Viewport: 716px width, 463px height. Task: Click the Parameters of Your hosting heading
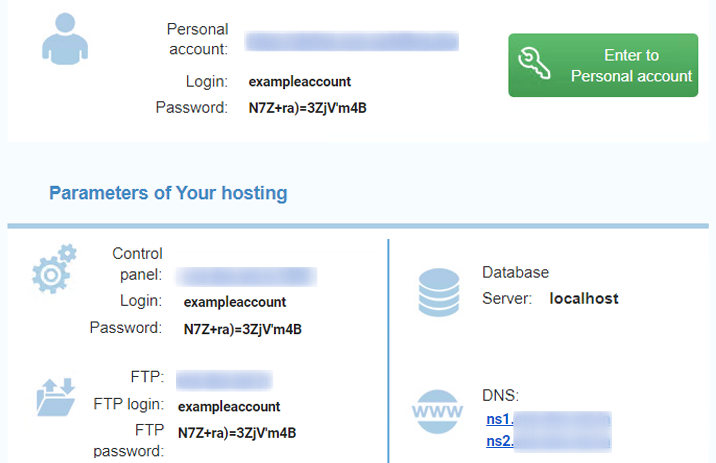[x=168, y=193]
